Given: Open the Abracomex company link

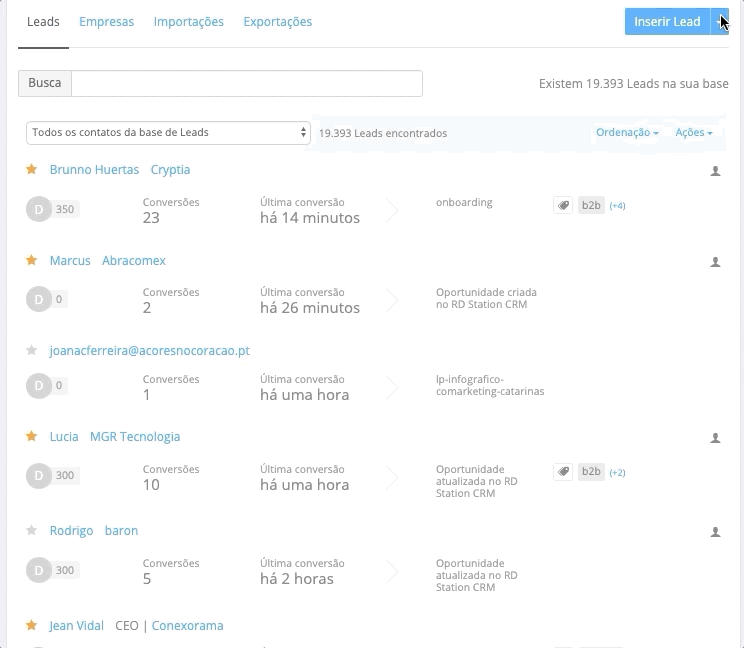Looking at the screenshot, I should 134,261.
